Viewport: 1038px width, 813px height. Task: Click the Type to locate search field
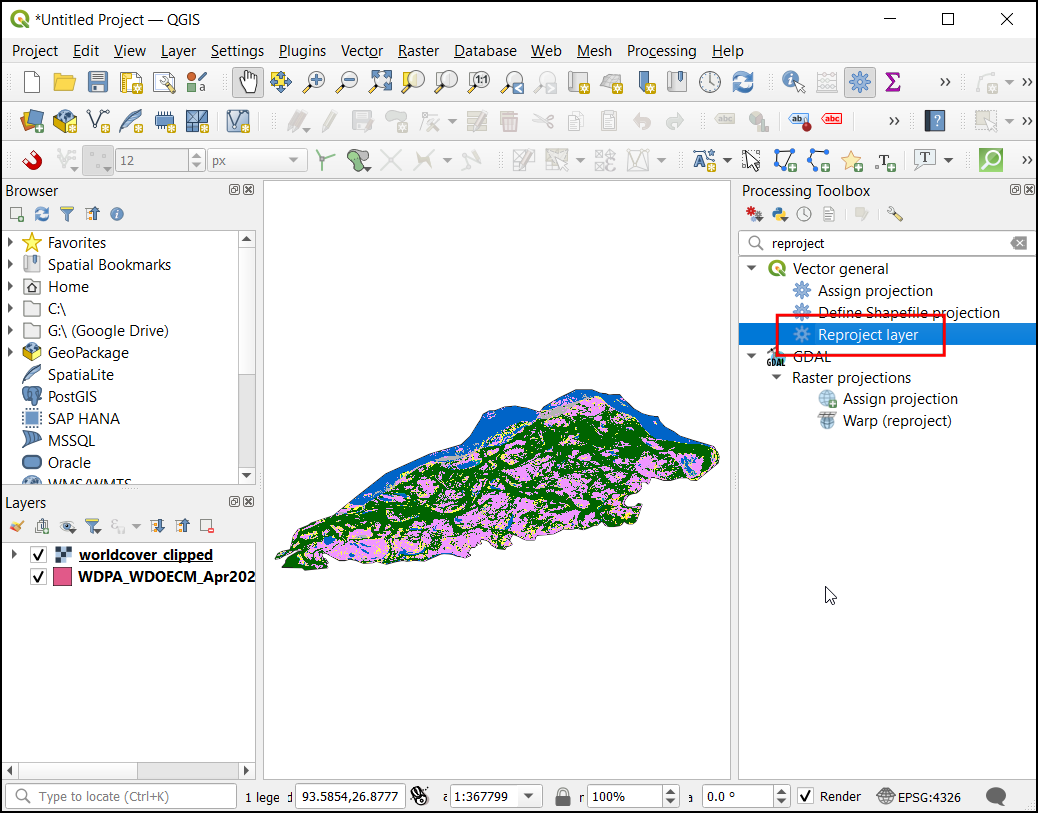tap(130, 797)
